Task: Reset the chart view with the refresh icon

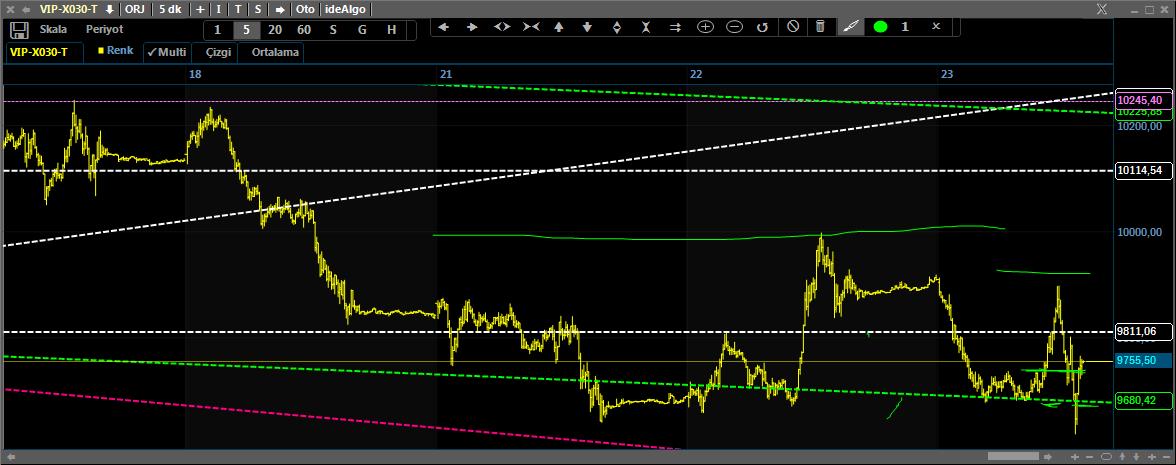Action: point(762,27)
